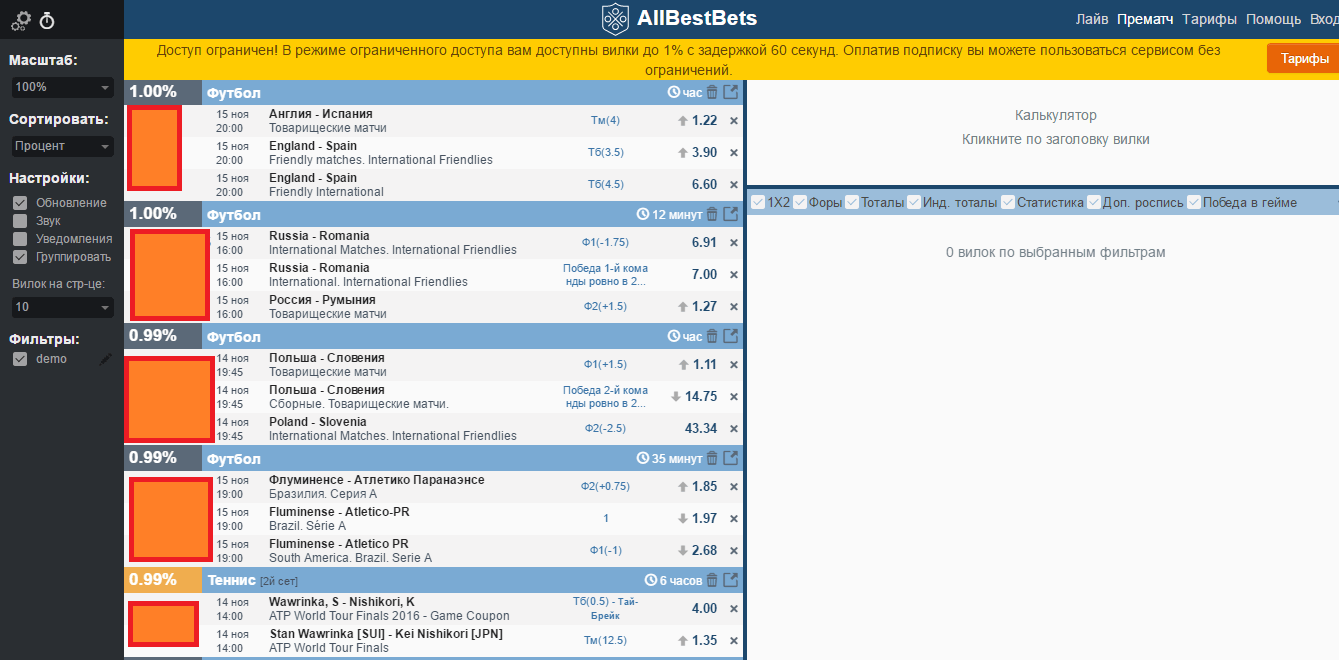Click the Вход login link
Viewport: 1339px width, 660px height.
[1324, 19]
